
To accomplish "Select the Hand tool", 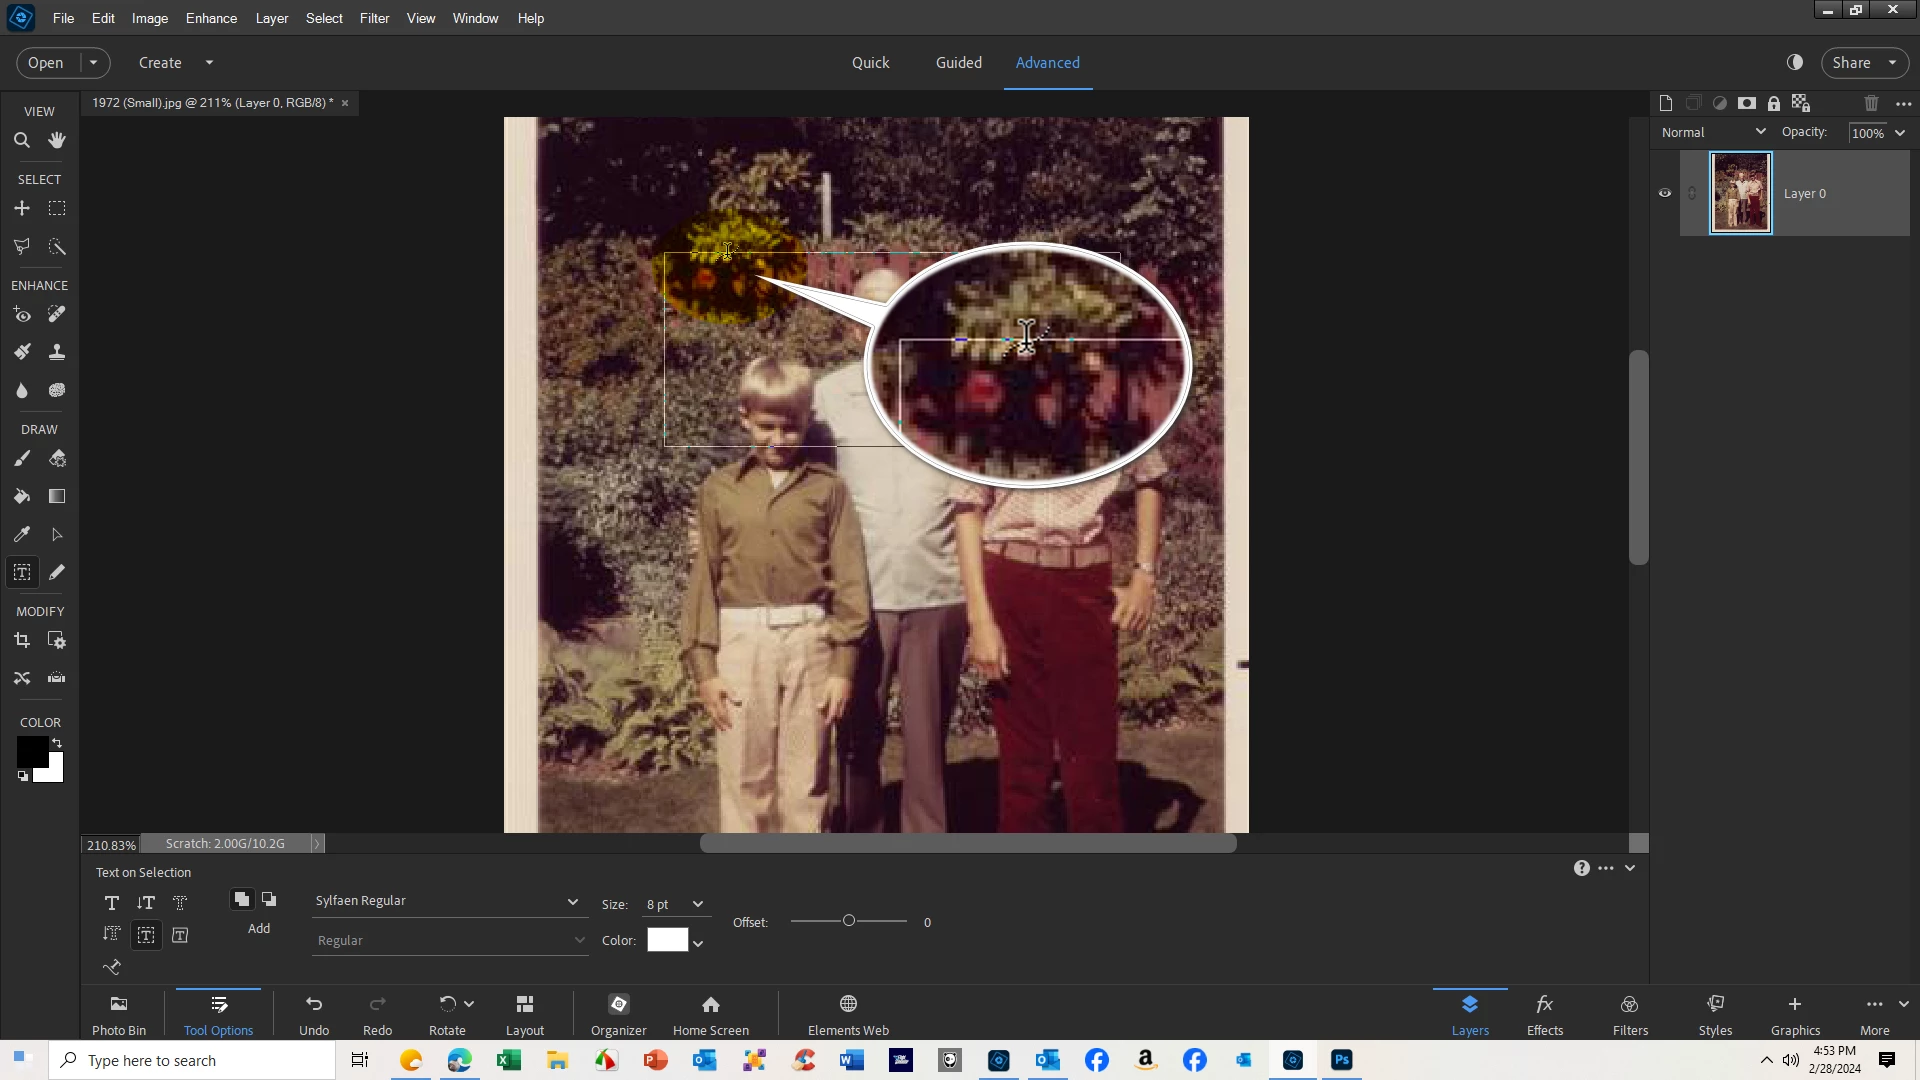I will 57,141.
